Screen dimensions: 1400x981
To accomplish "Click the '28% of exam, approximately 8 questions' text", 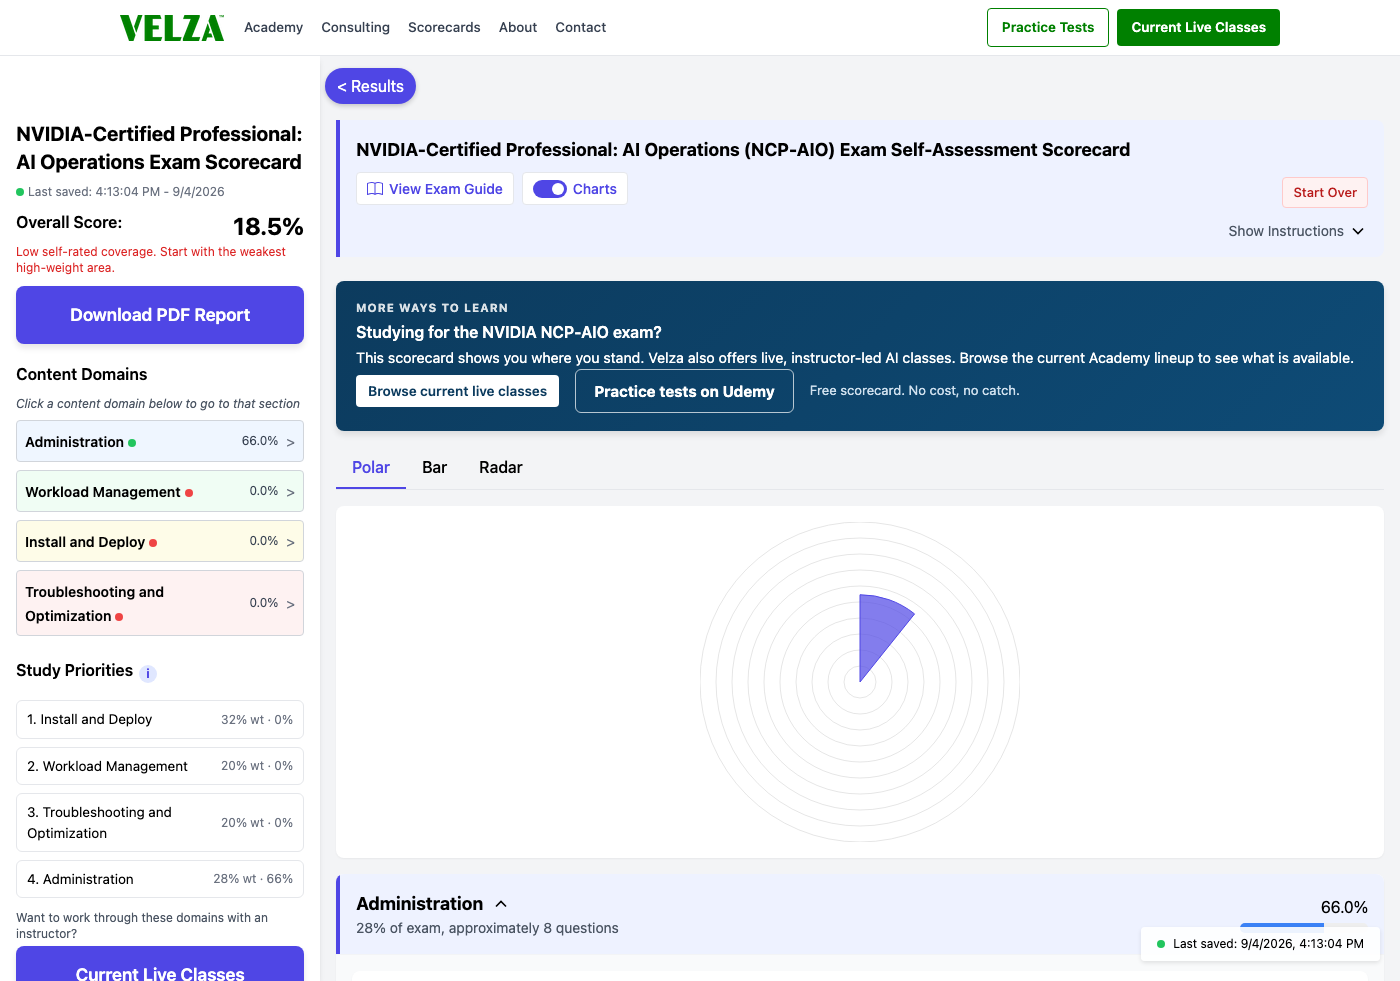I will pos(487,928).
